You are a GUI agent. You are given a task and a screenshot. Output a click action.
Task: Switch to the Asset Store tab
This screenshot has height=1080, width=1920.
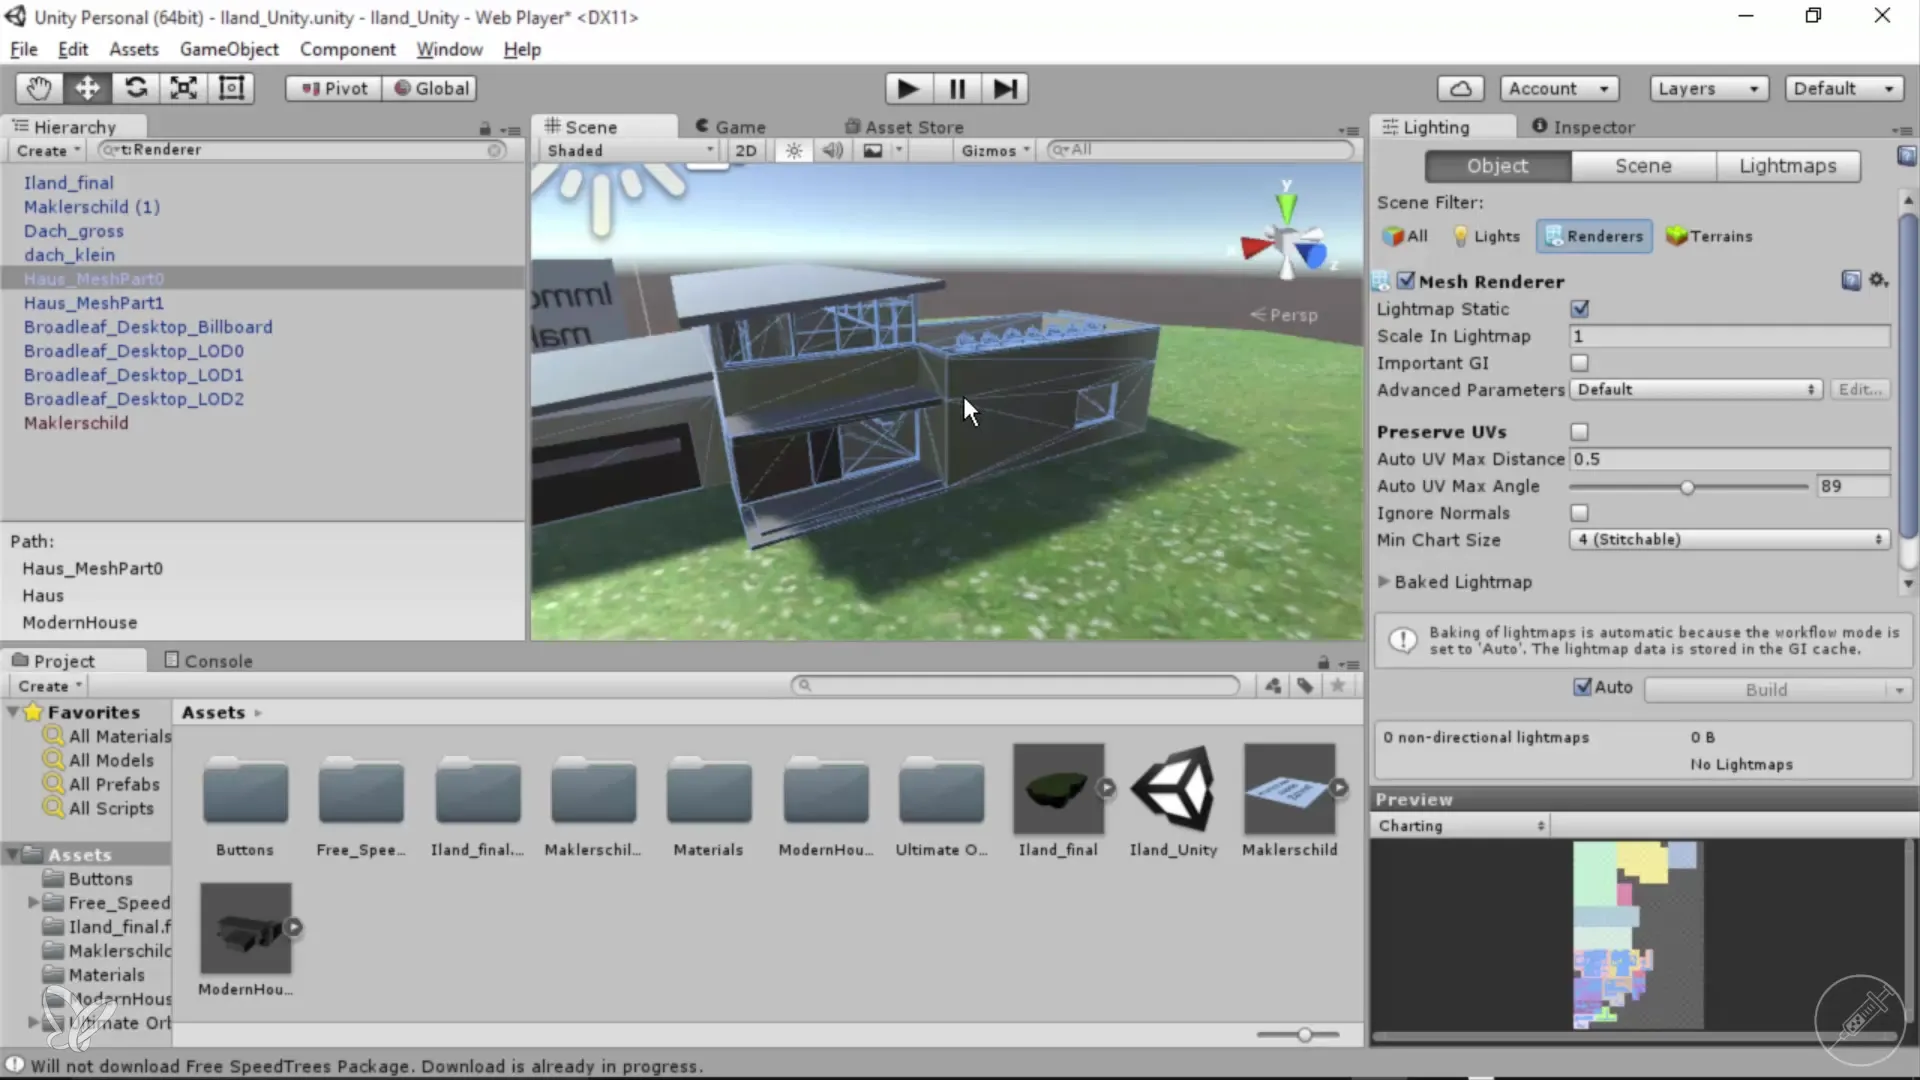904,127
